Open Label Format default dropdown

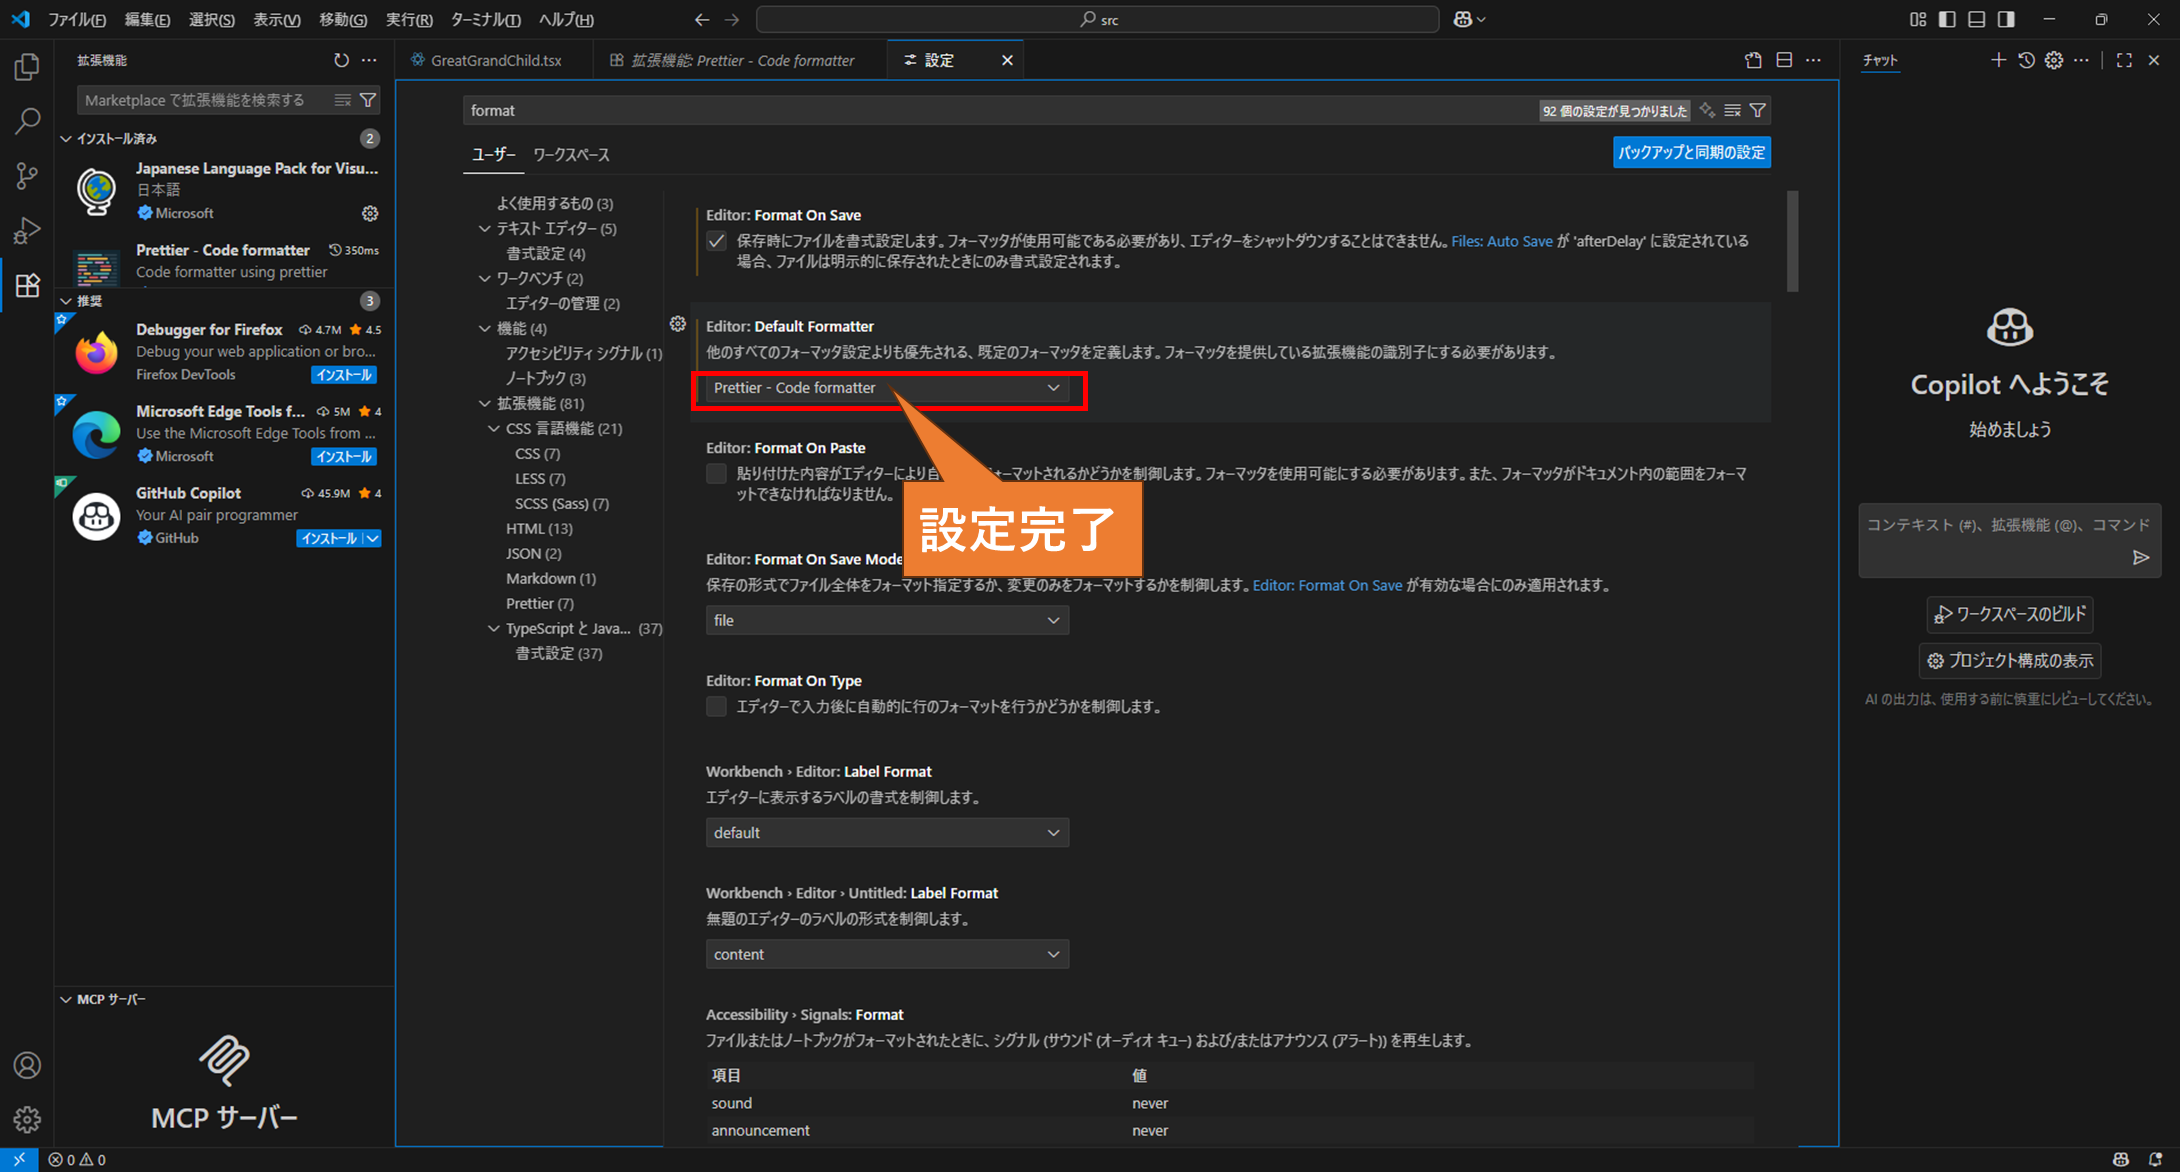[x=887, y=833]
